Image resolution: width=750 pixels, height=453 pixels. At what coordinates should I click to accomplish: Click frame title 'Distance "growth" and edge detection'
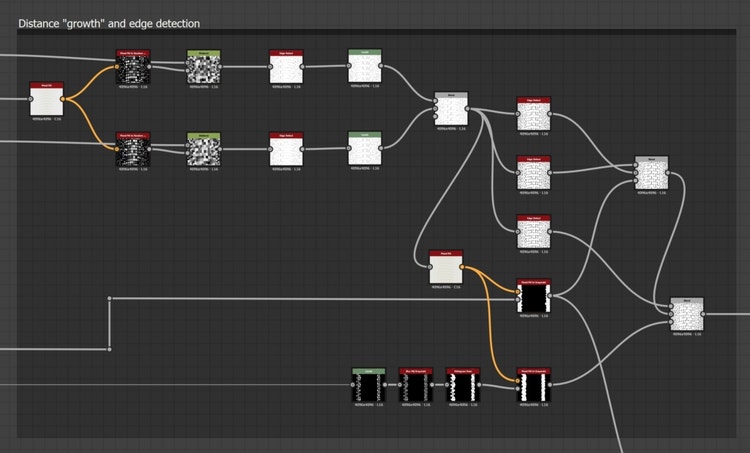(109, 23)
